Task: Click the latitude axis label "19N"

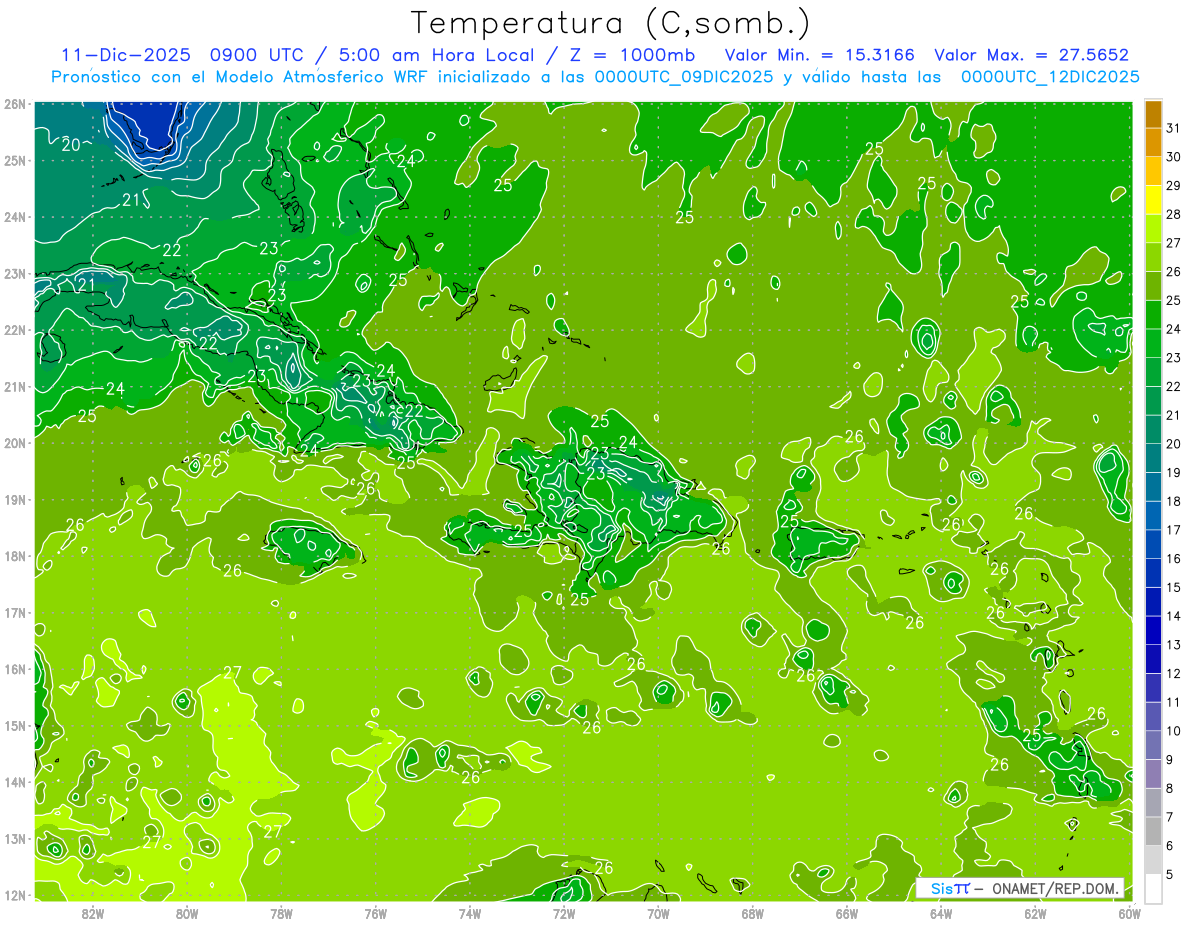Action: [14, 500]
